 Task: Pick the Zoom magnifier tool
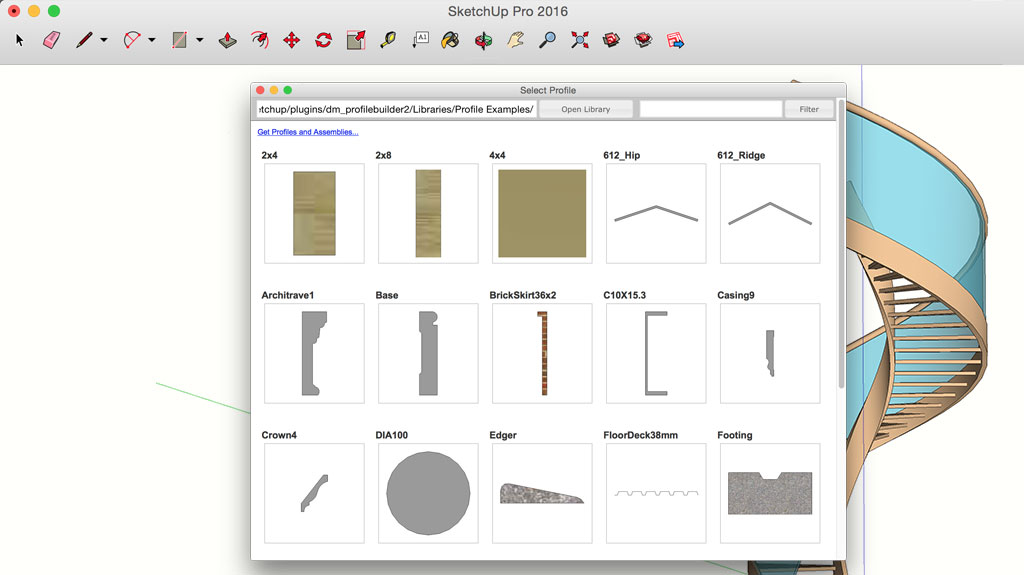point(547,41)
